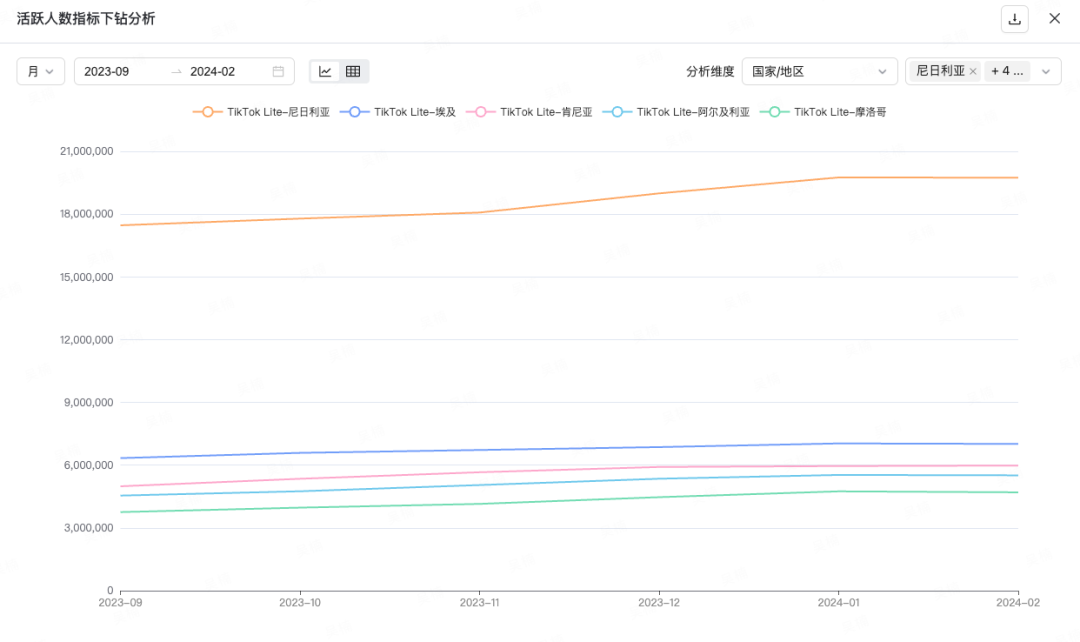The height and width of the screenshot is (642, 1080).
Task: Close the active users drill-down dialog
Action: (1054, 19)
